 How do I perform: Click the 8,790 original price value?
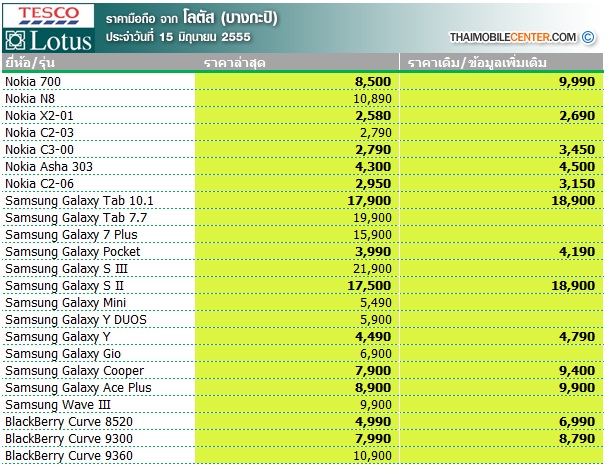point(577,440)
